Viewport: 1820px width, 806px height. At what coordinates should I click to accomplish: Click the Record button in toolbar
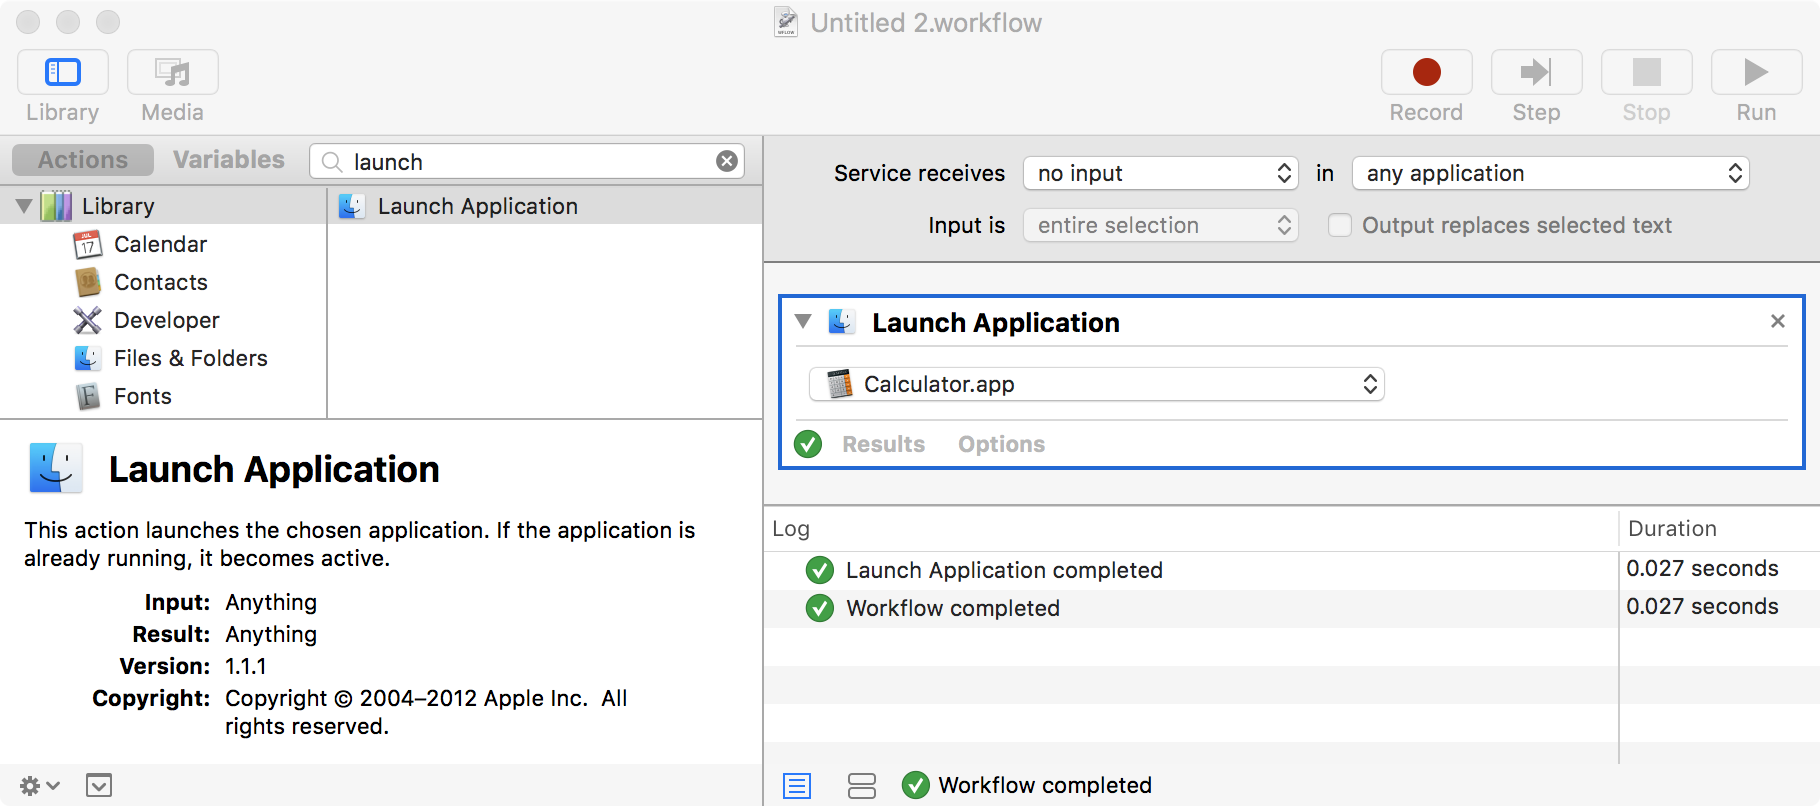click(1426, 73)
